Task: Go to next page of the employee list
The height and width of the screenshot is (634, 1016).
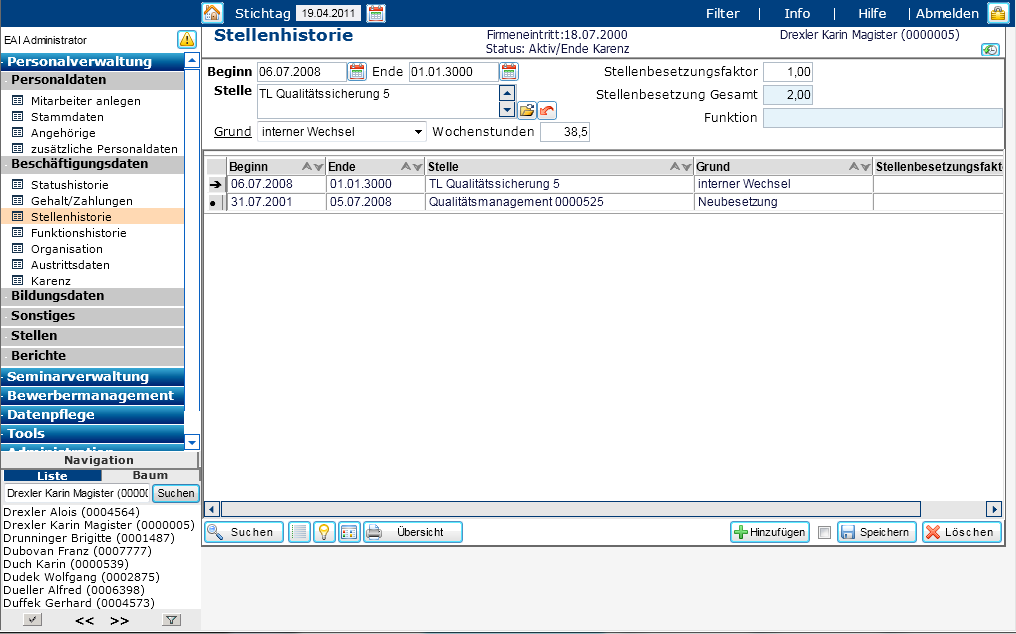Action: point(119,620)
